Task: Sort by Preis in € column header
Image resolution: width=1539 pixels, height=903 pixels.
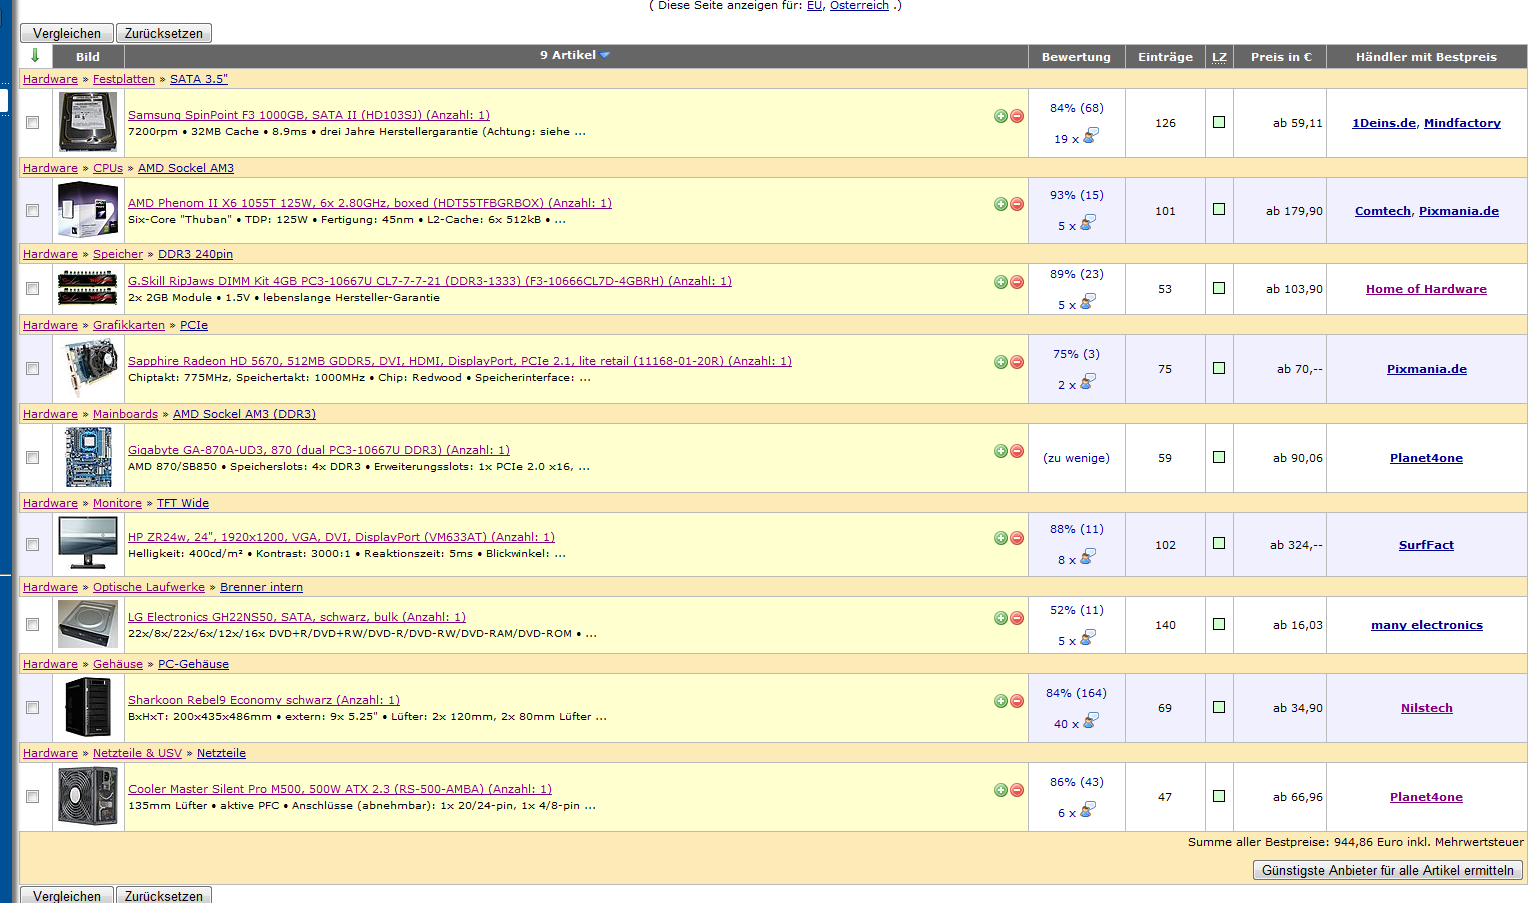Action: click(x=1281, y=57)
